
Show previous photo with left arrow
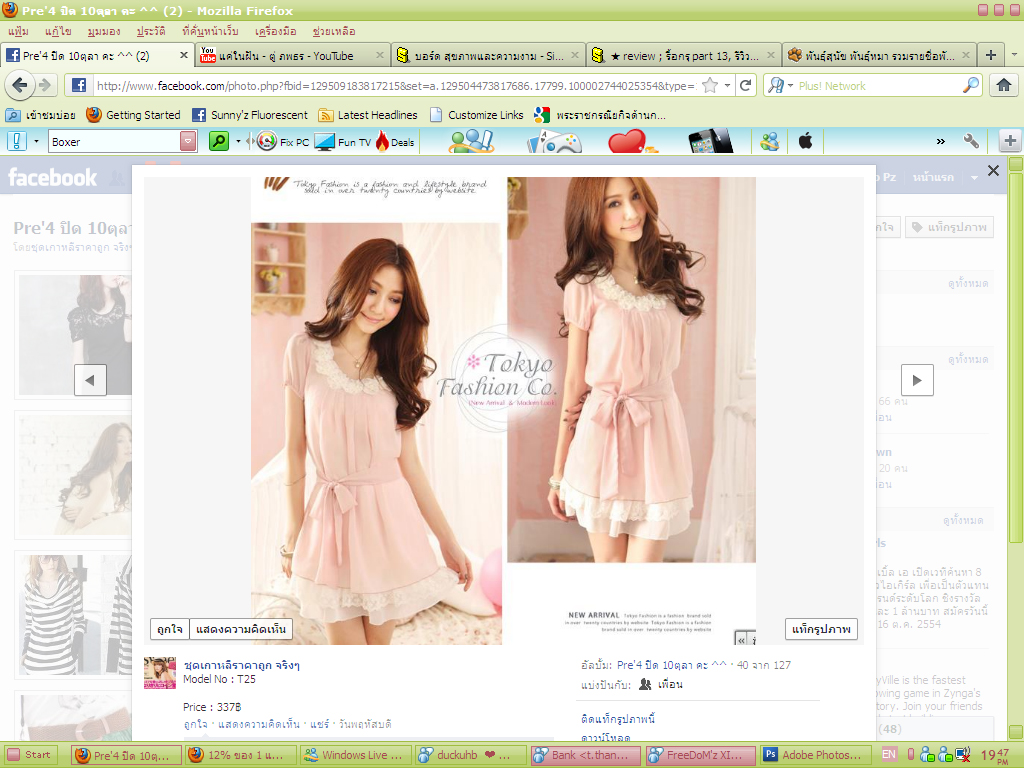click(90, 379)
